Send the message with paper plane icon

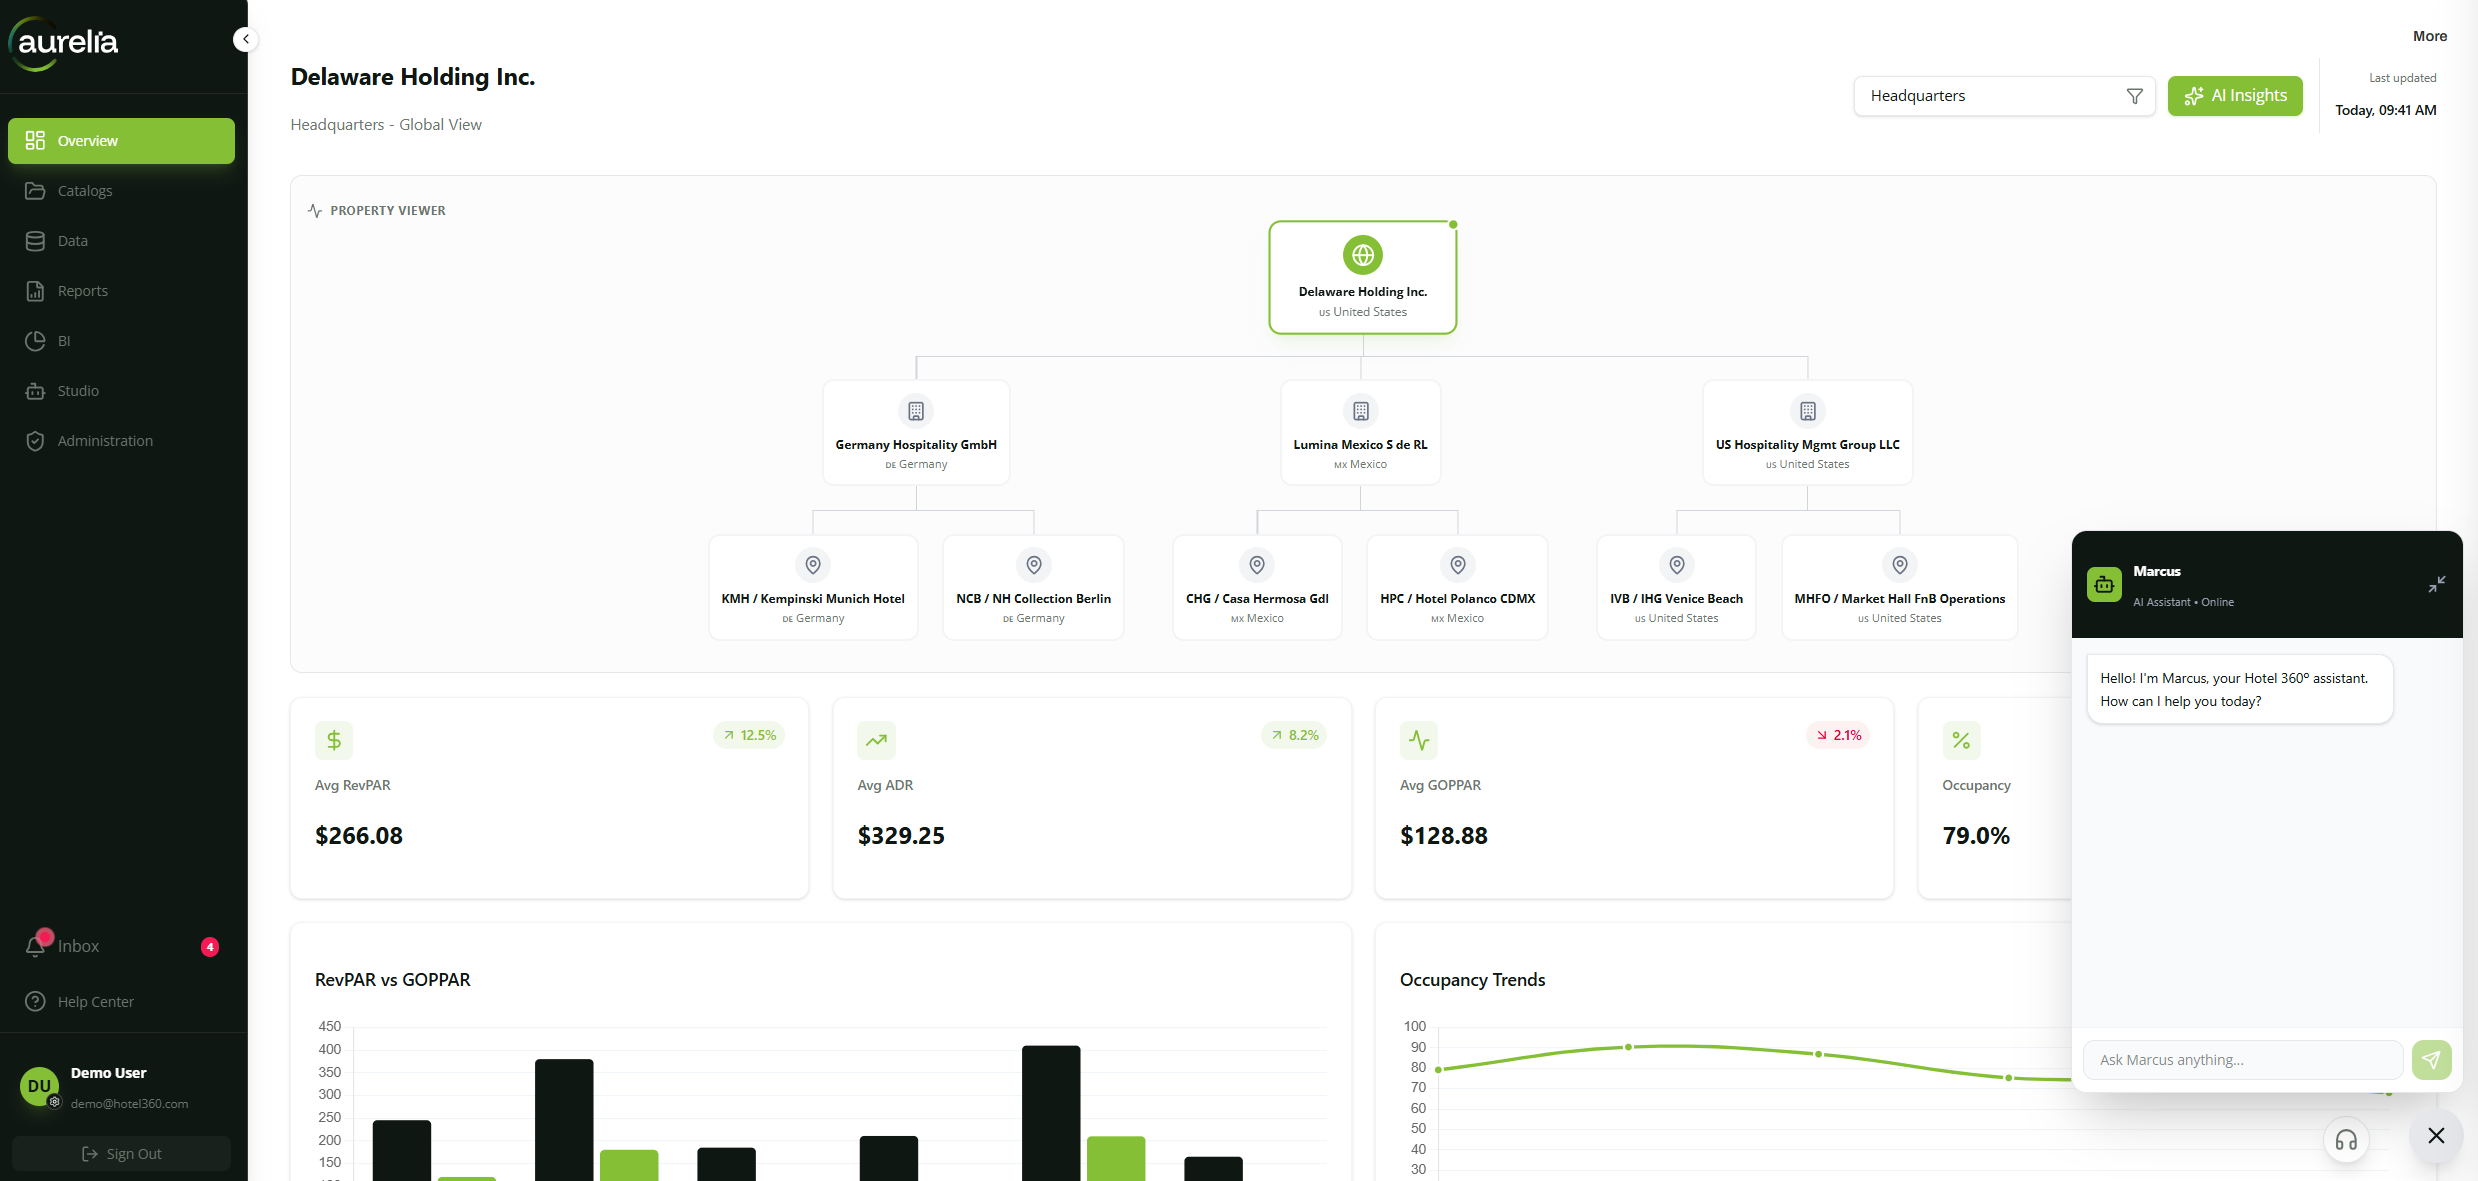coord(2431,1060)
